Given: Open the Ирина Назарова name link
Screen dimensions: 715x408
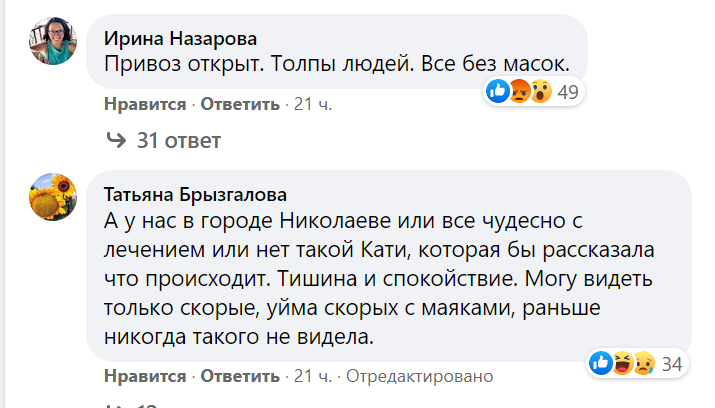Looking at the screenshot, I should pyautogui.click(x=181, y=39).
